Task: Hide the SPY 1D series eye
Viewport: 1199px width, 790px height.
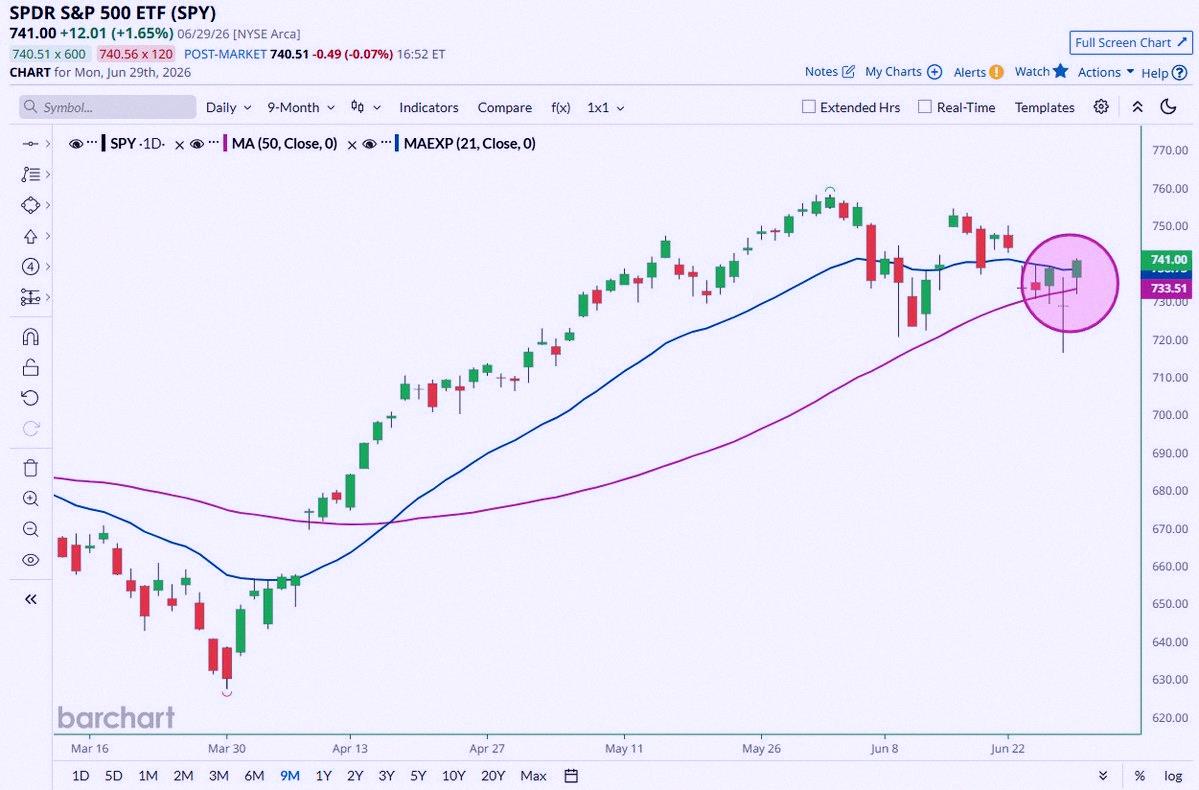Action: point(76,144)
